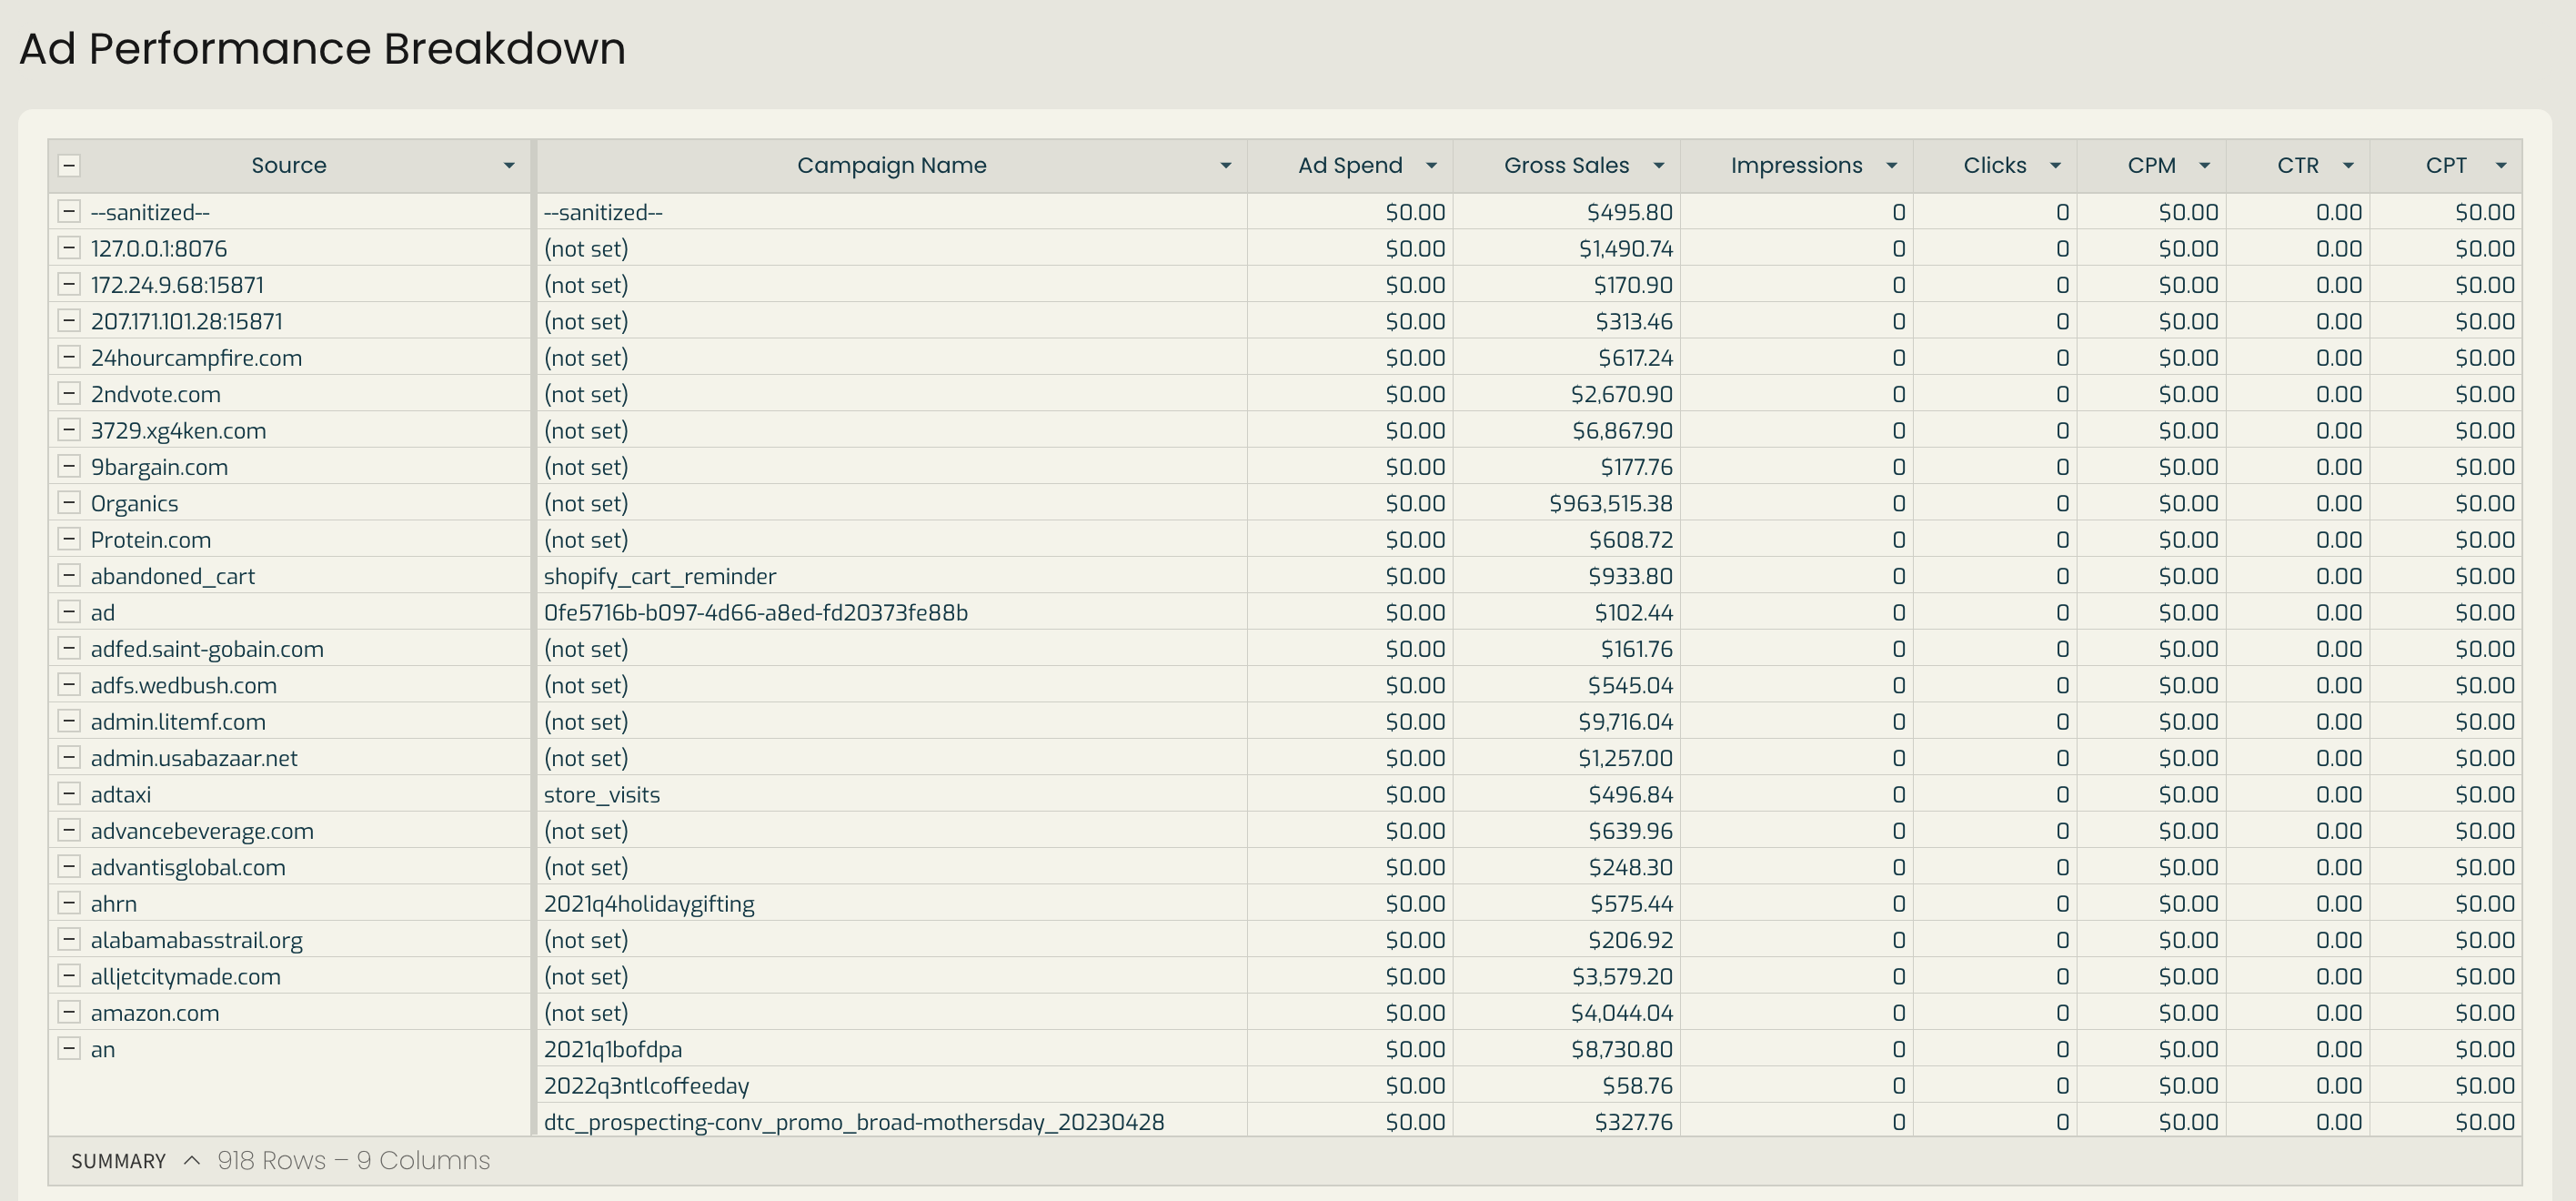The image size is (2576, 1201).
Task: Collapse the advantisglobal.com source row
Action: coord(69,866)
